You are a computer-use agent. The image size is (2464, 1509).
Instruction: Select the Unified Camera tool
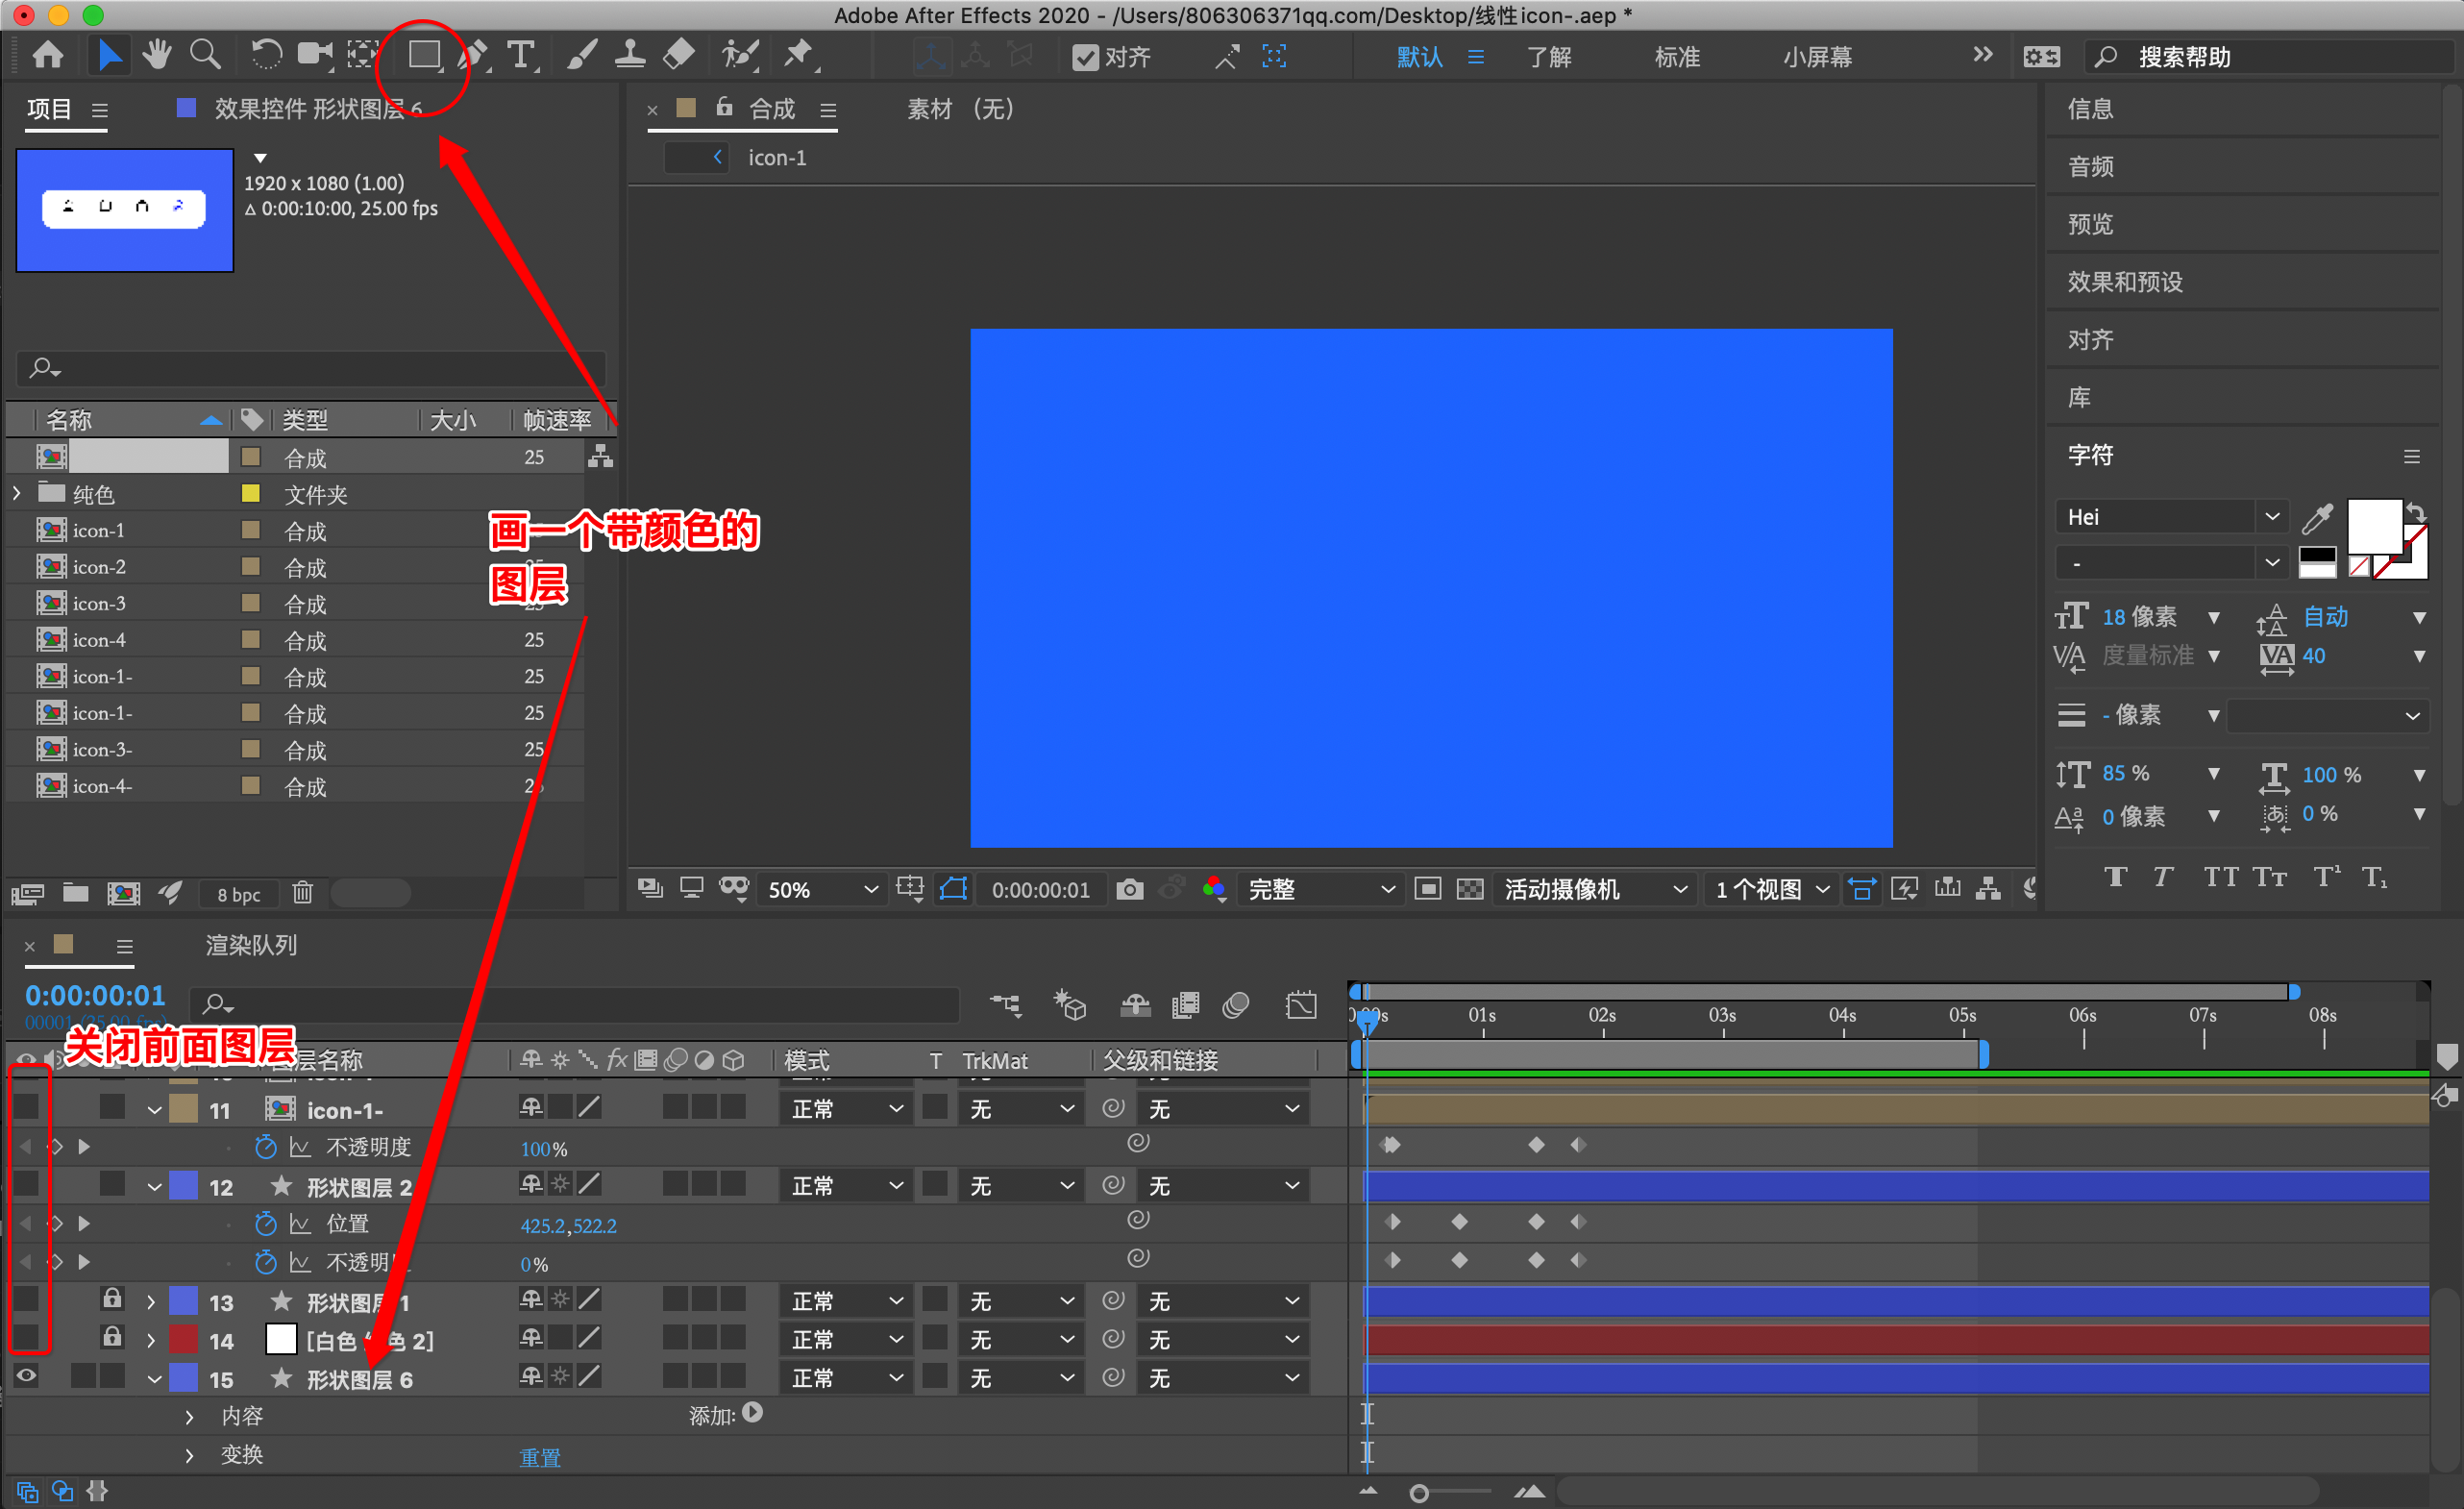pyautogui.click(x=315, y=55)
